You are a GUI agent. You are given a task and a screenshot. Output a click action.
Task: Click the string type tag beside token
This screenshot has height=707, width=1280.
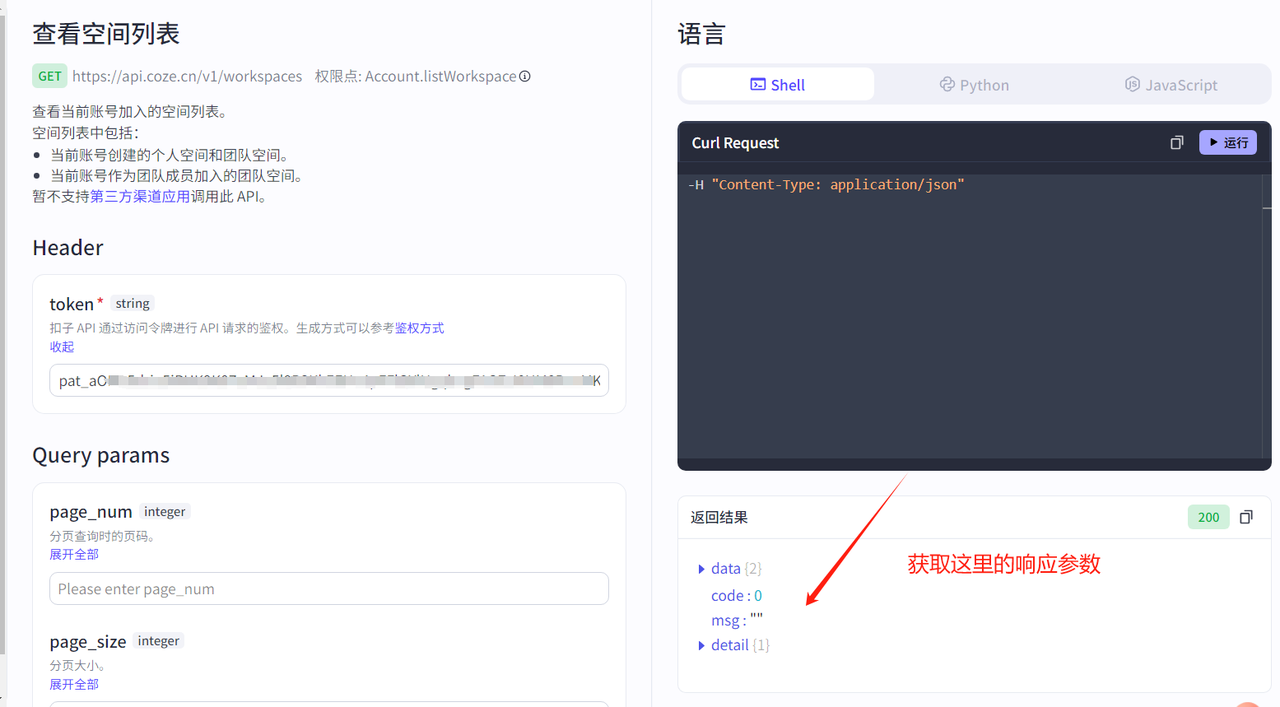[132, 303]
